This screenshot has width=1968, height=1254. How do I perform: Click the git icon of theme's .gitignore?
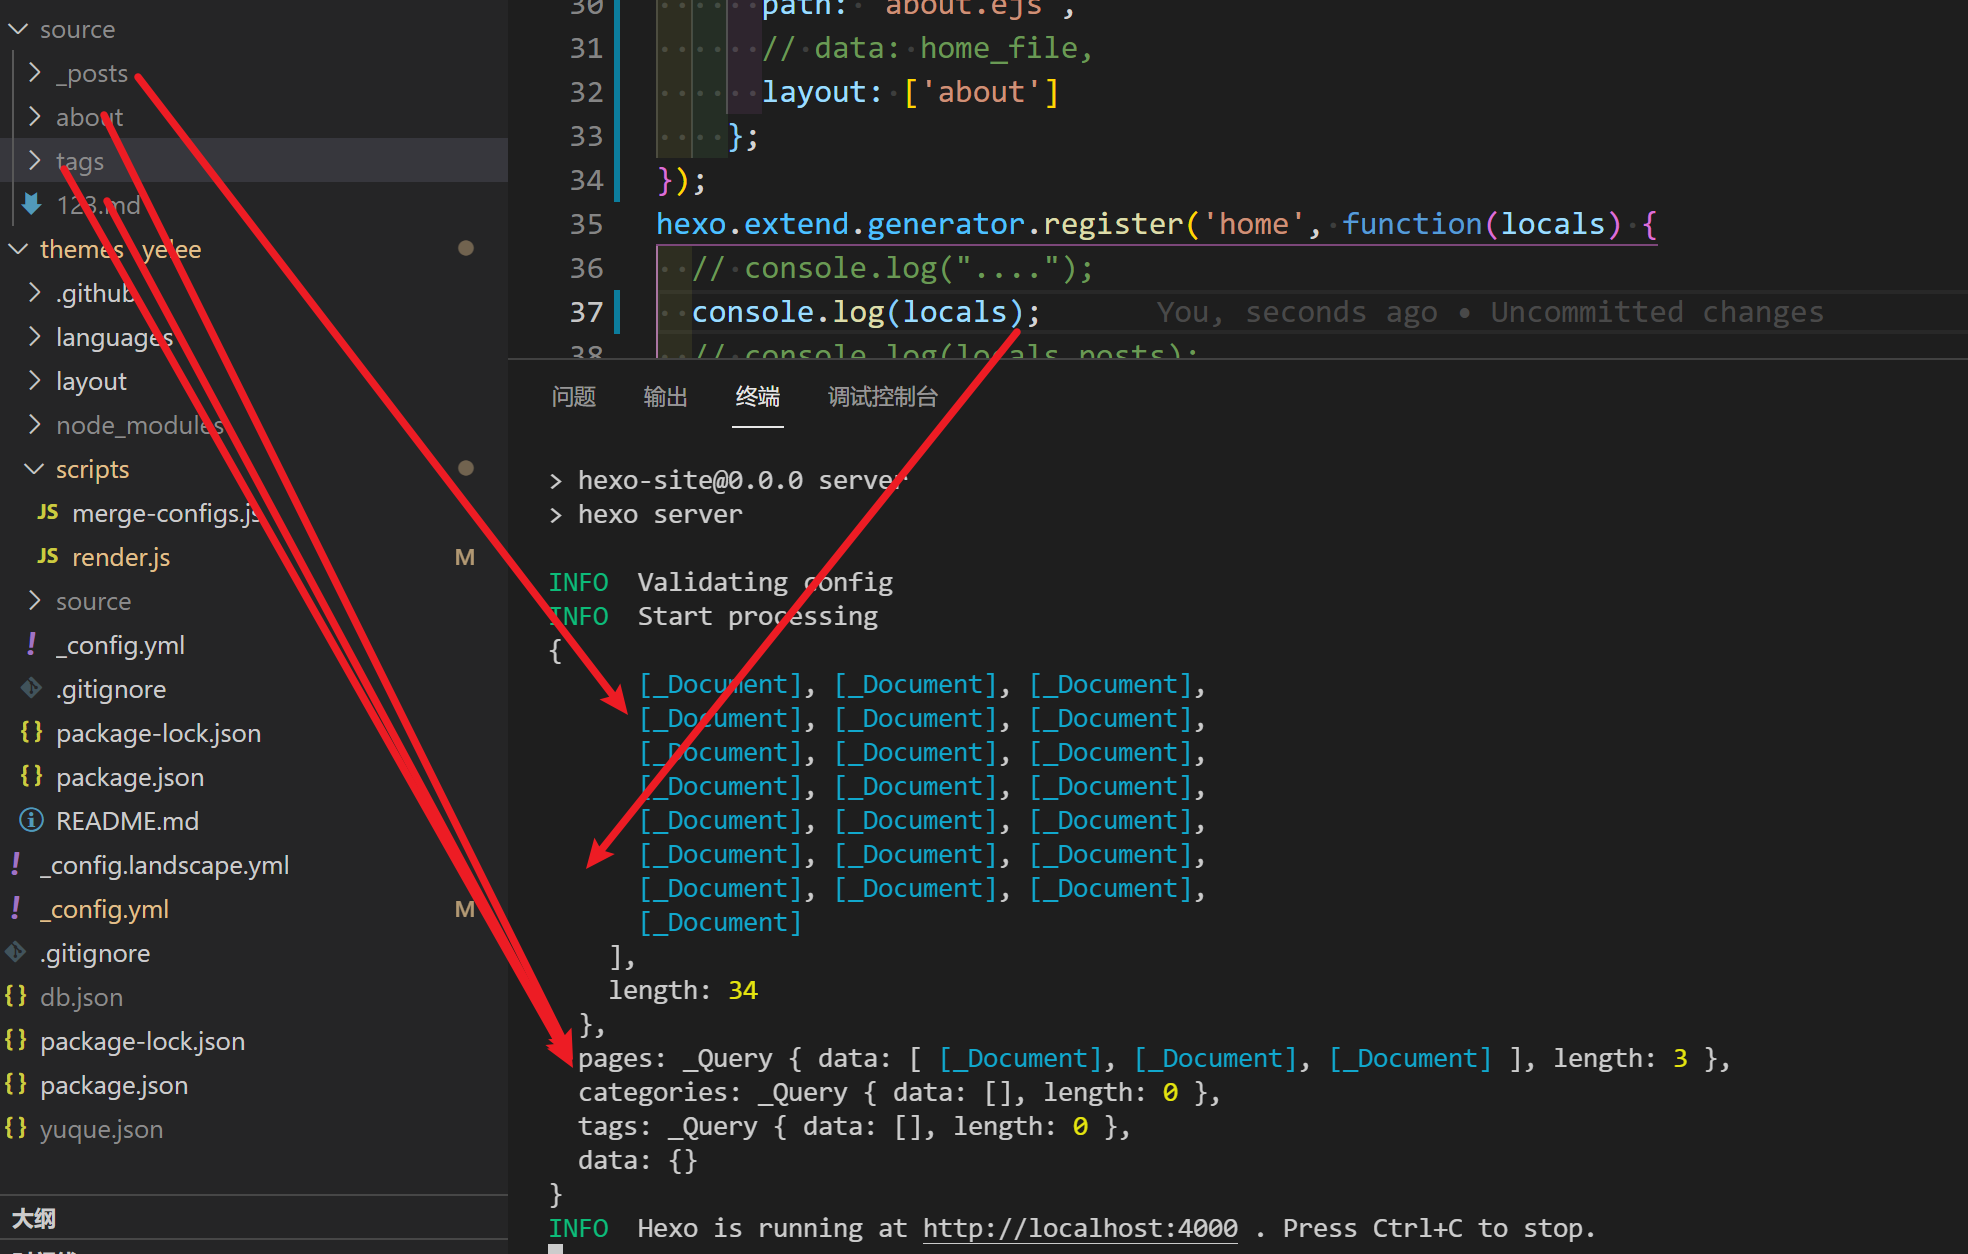coord(32,689)
